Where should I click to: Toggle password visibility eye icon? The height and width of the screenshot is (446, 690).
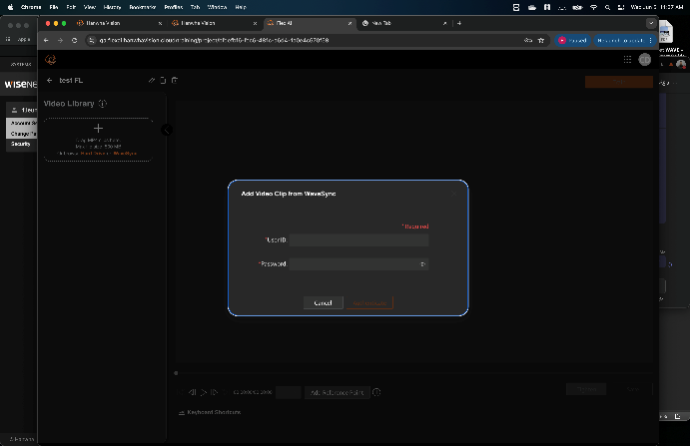423,264
